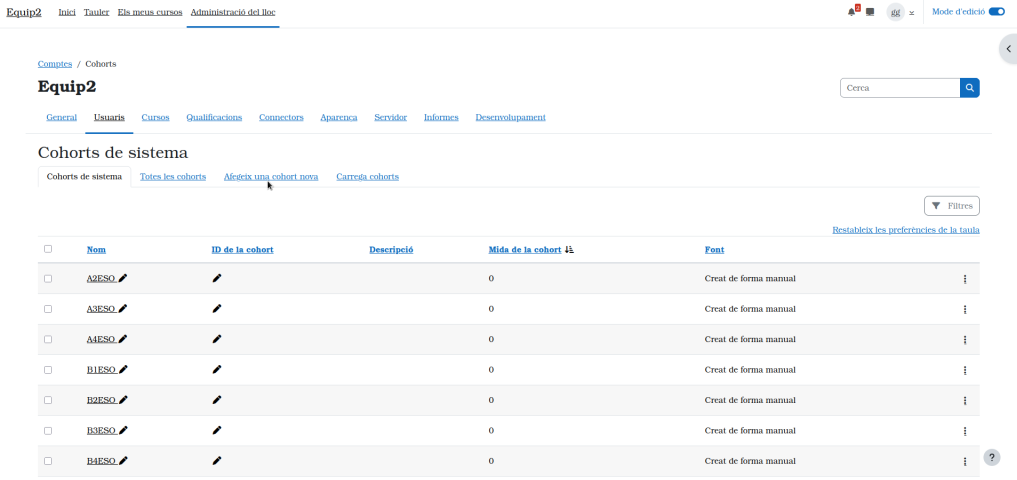Click the search magnifier button
Screen dimensions: 1017x480
(970, 88)
